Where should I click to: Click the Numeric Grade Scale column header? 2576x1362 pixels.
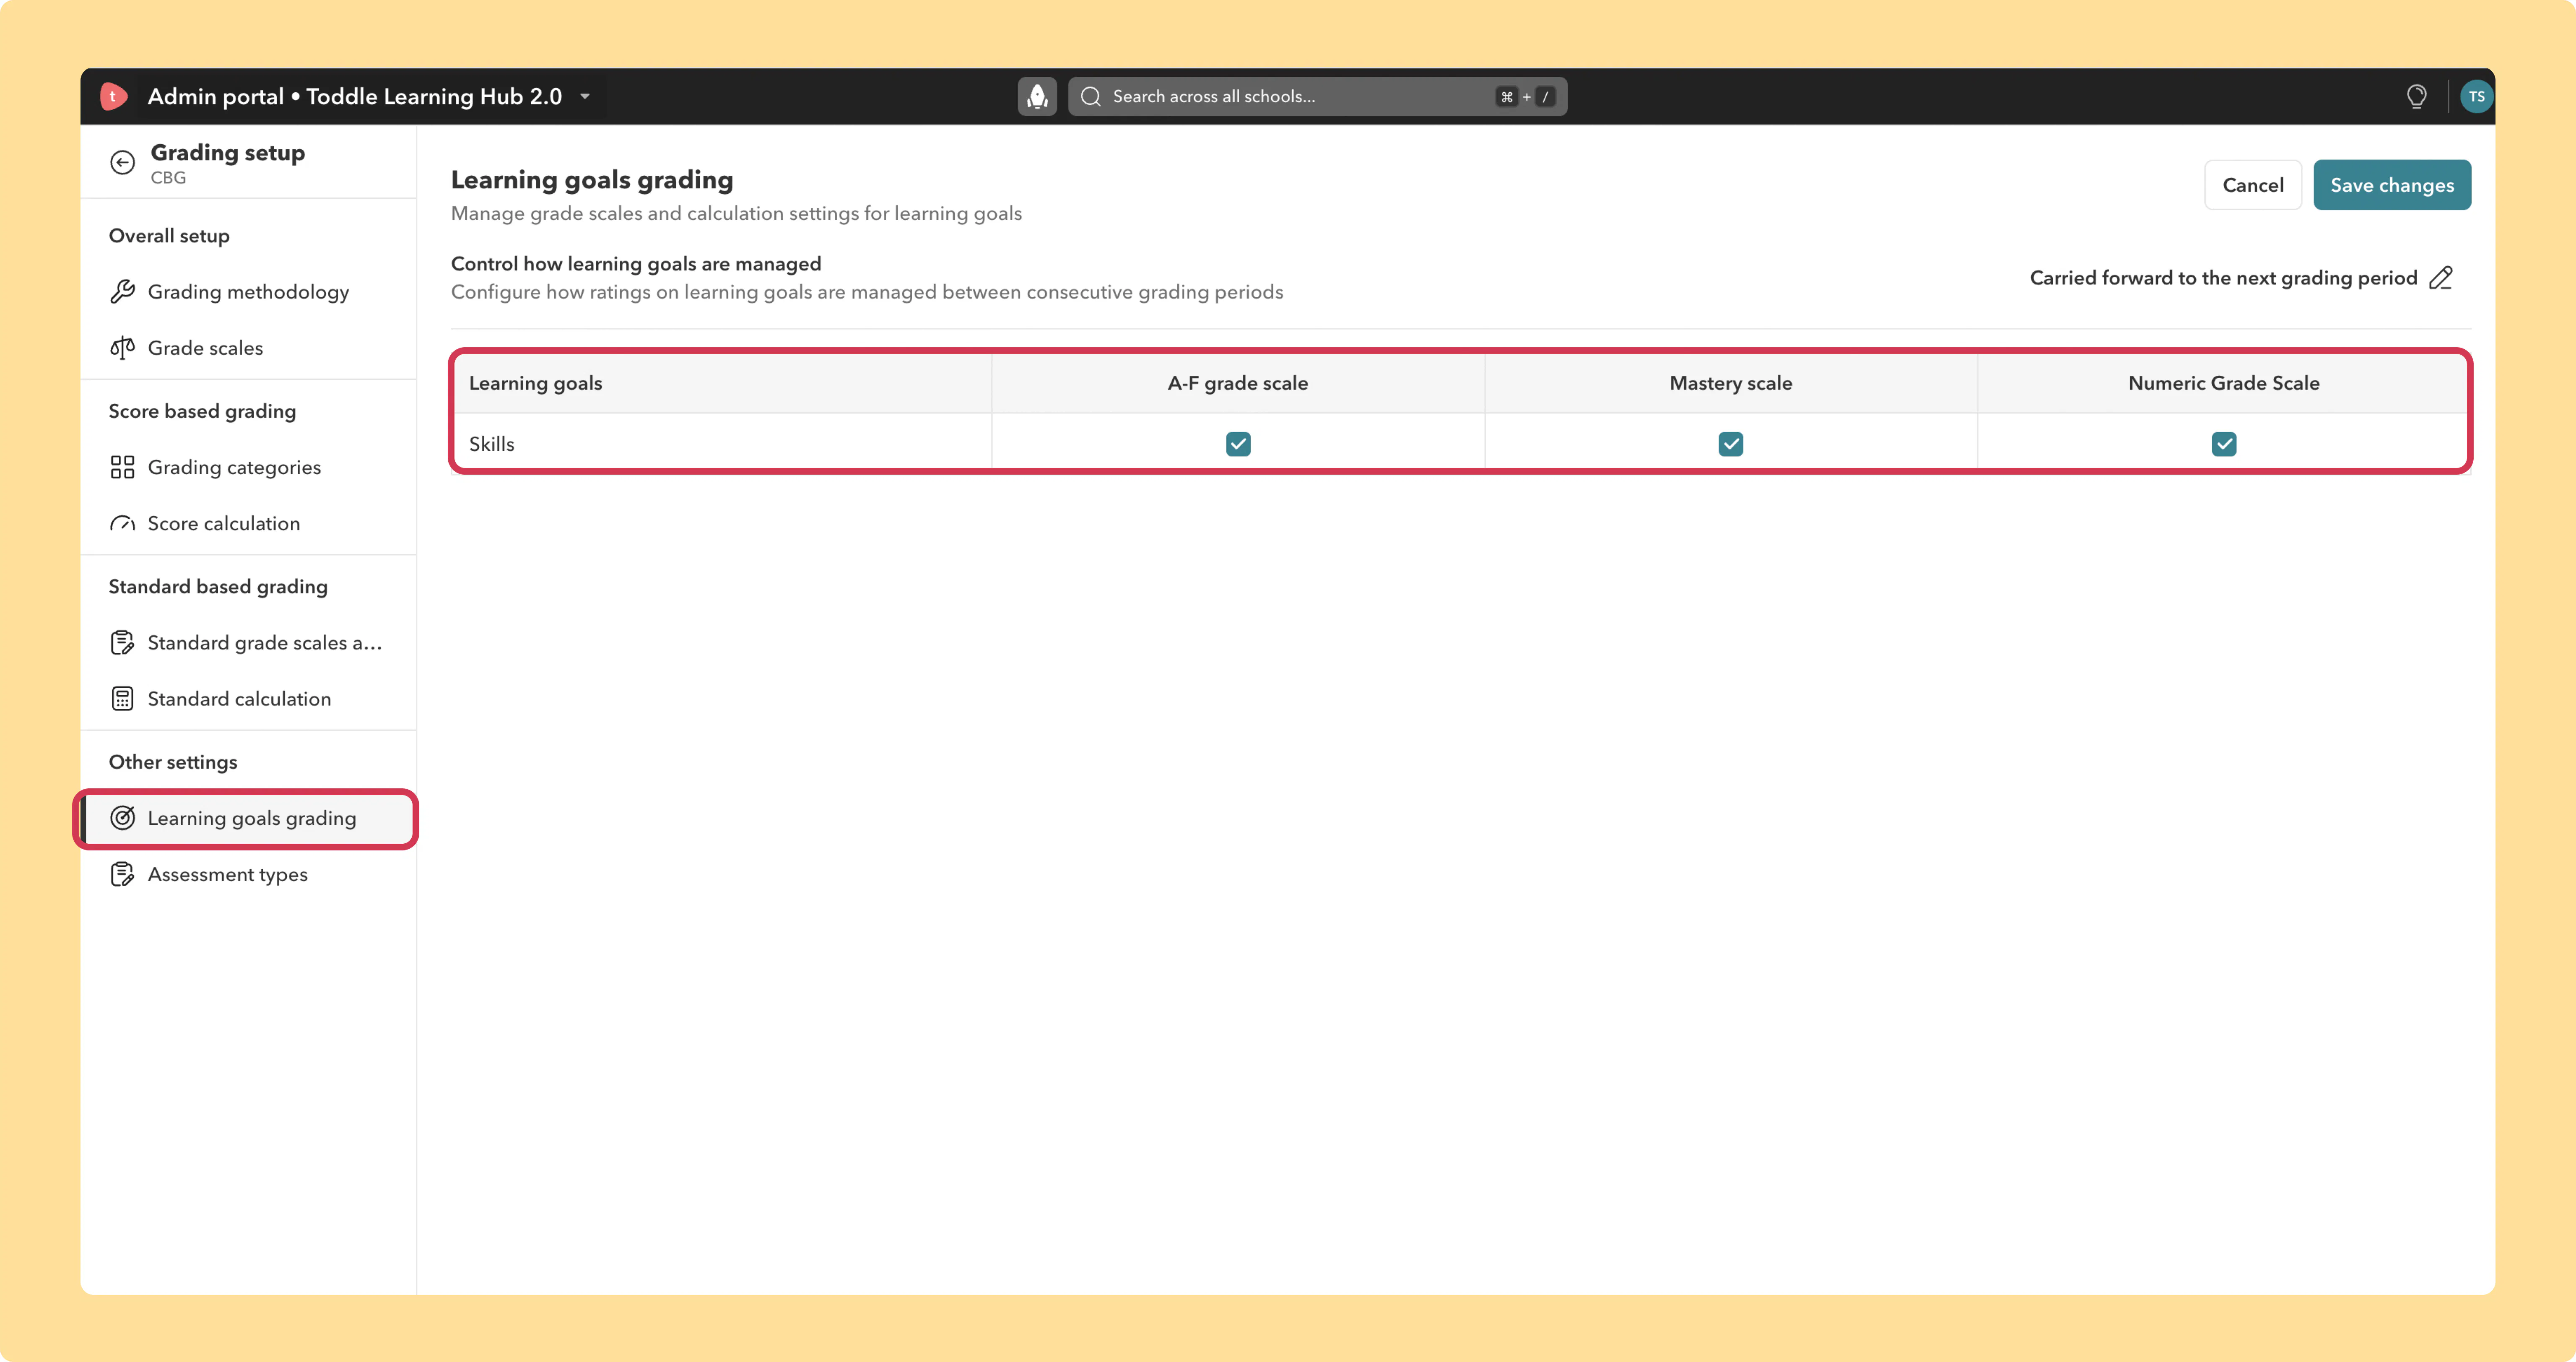(2224, 383)
